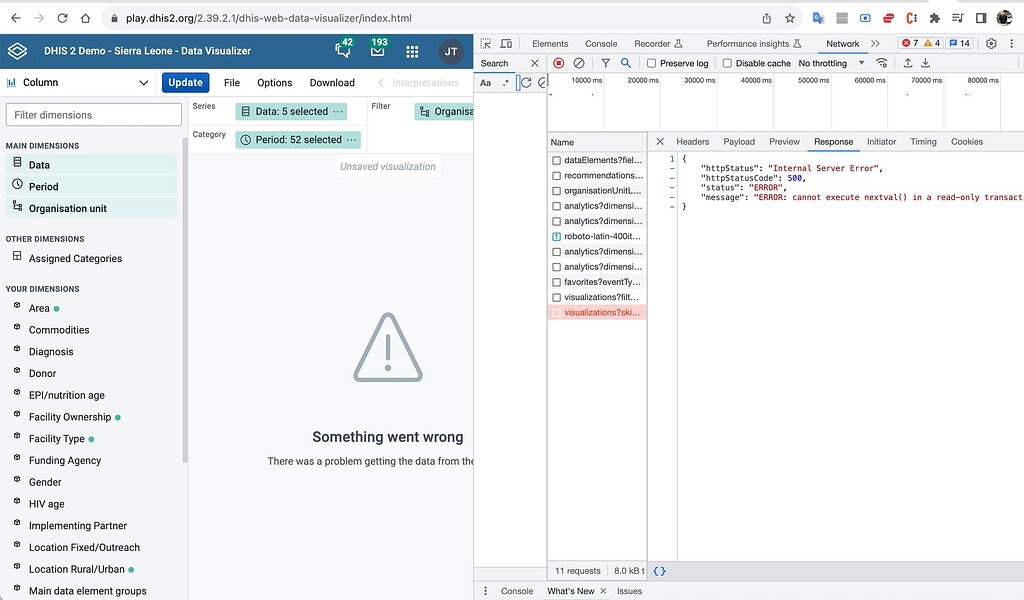Screen dimensions: 1024x600
Task: Open the DevTools settings gear icon
Action: 991,43
